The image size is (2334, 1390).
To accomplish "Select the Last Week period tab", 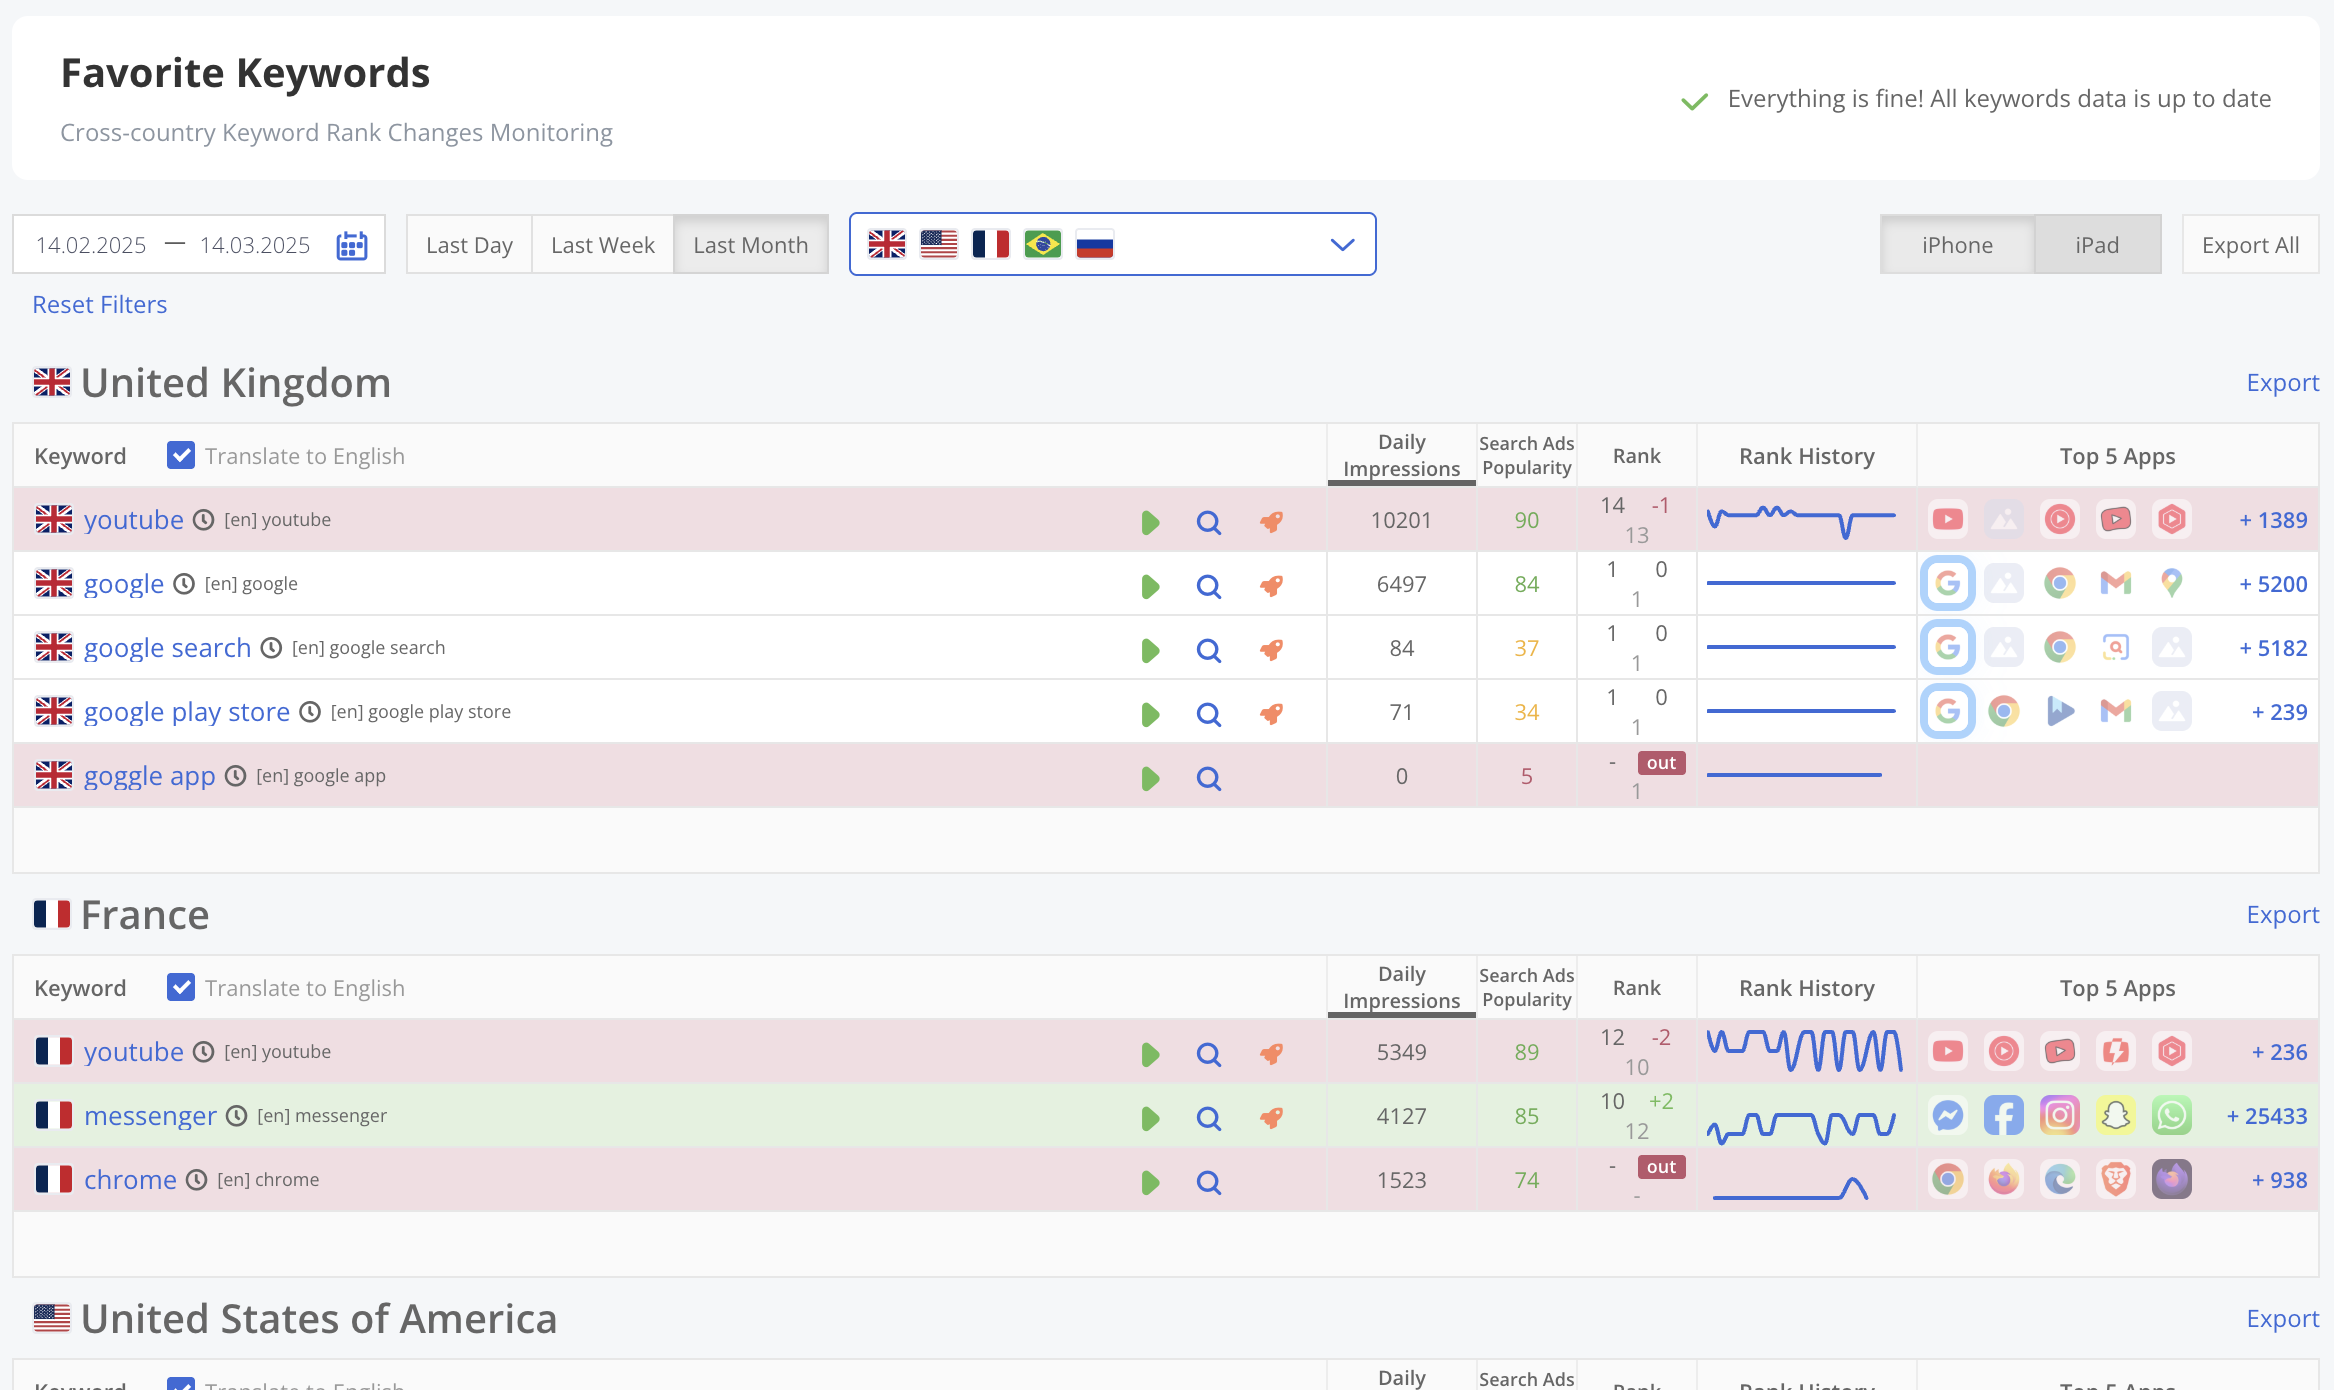I will pos(602,245).
